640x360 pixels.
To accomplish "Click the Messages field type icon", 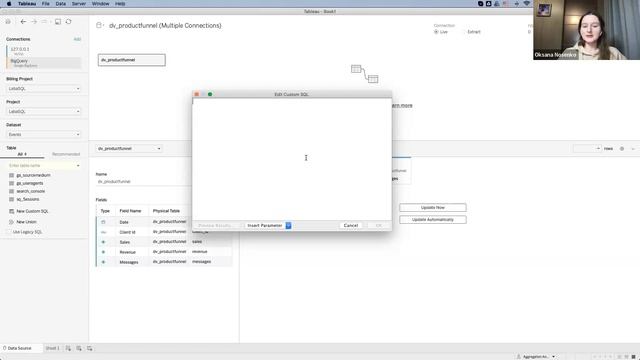I will [x=103, y=262].
